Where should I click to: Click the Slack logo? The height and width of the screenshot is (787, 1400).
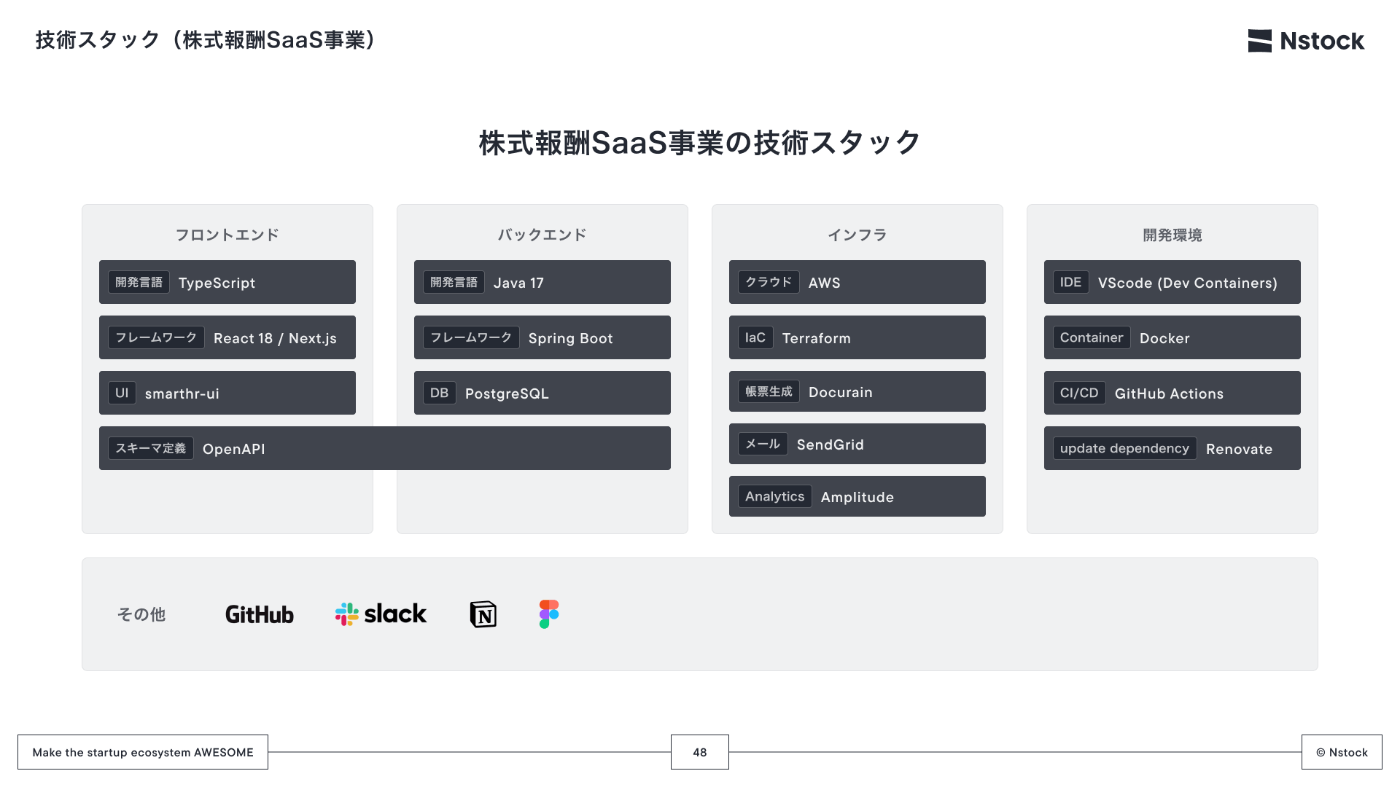coord(381,614)
